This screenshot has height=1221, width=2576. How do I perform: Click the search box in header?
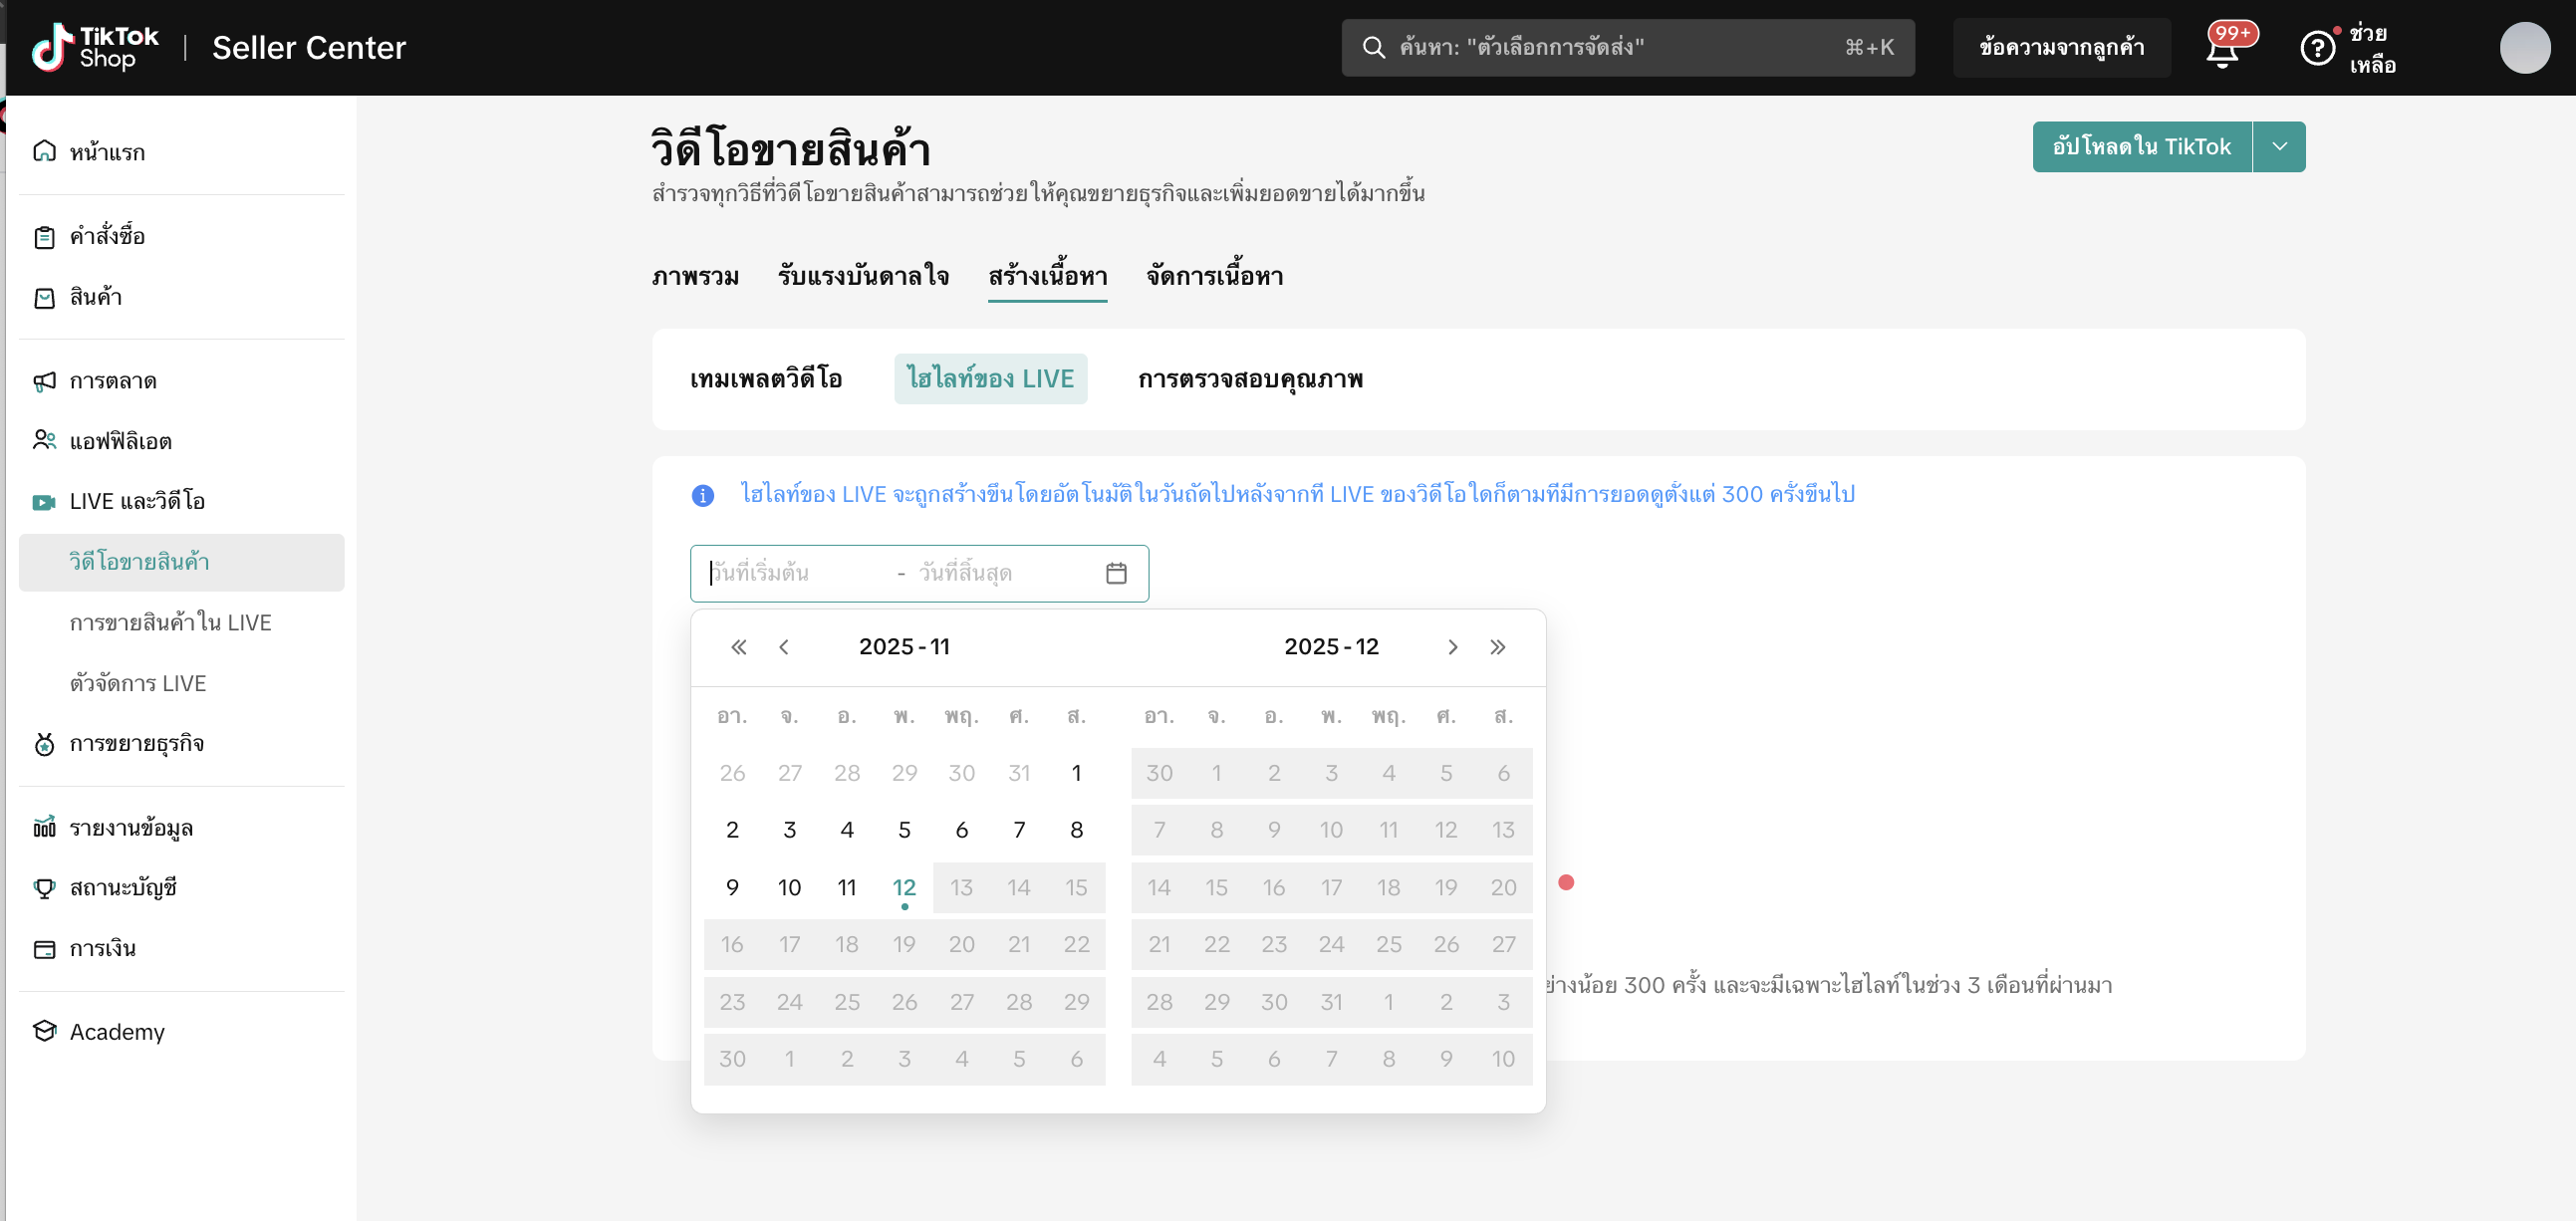[x=1627, y=47]
